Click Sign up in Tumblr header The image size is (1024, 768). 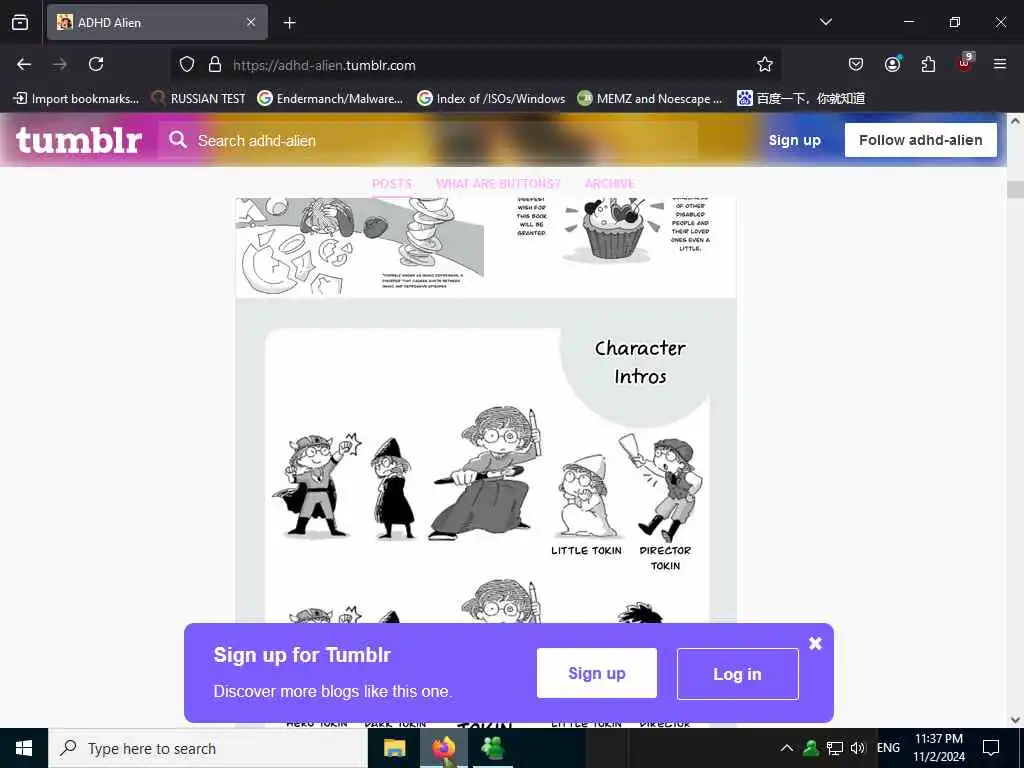coord(794,140)
